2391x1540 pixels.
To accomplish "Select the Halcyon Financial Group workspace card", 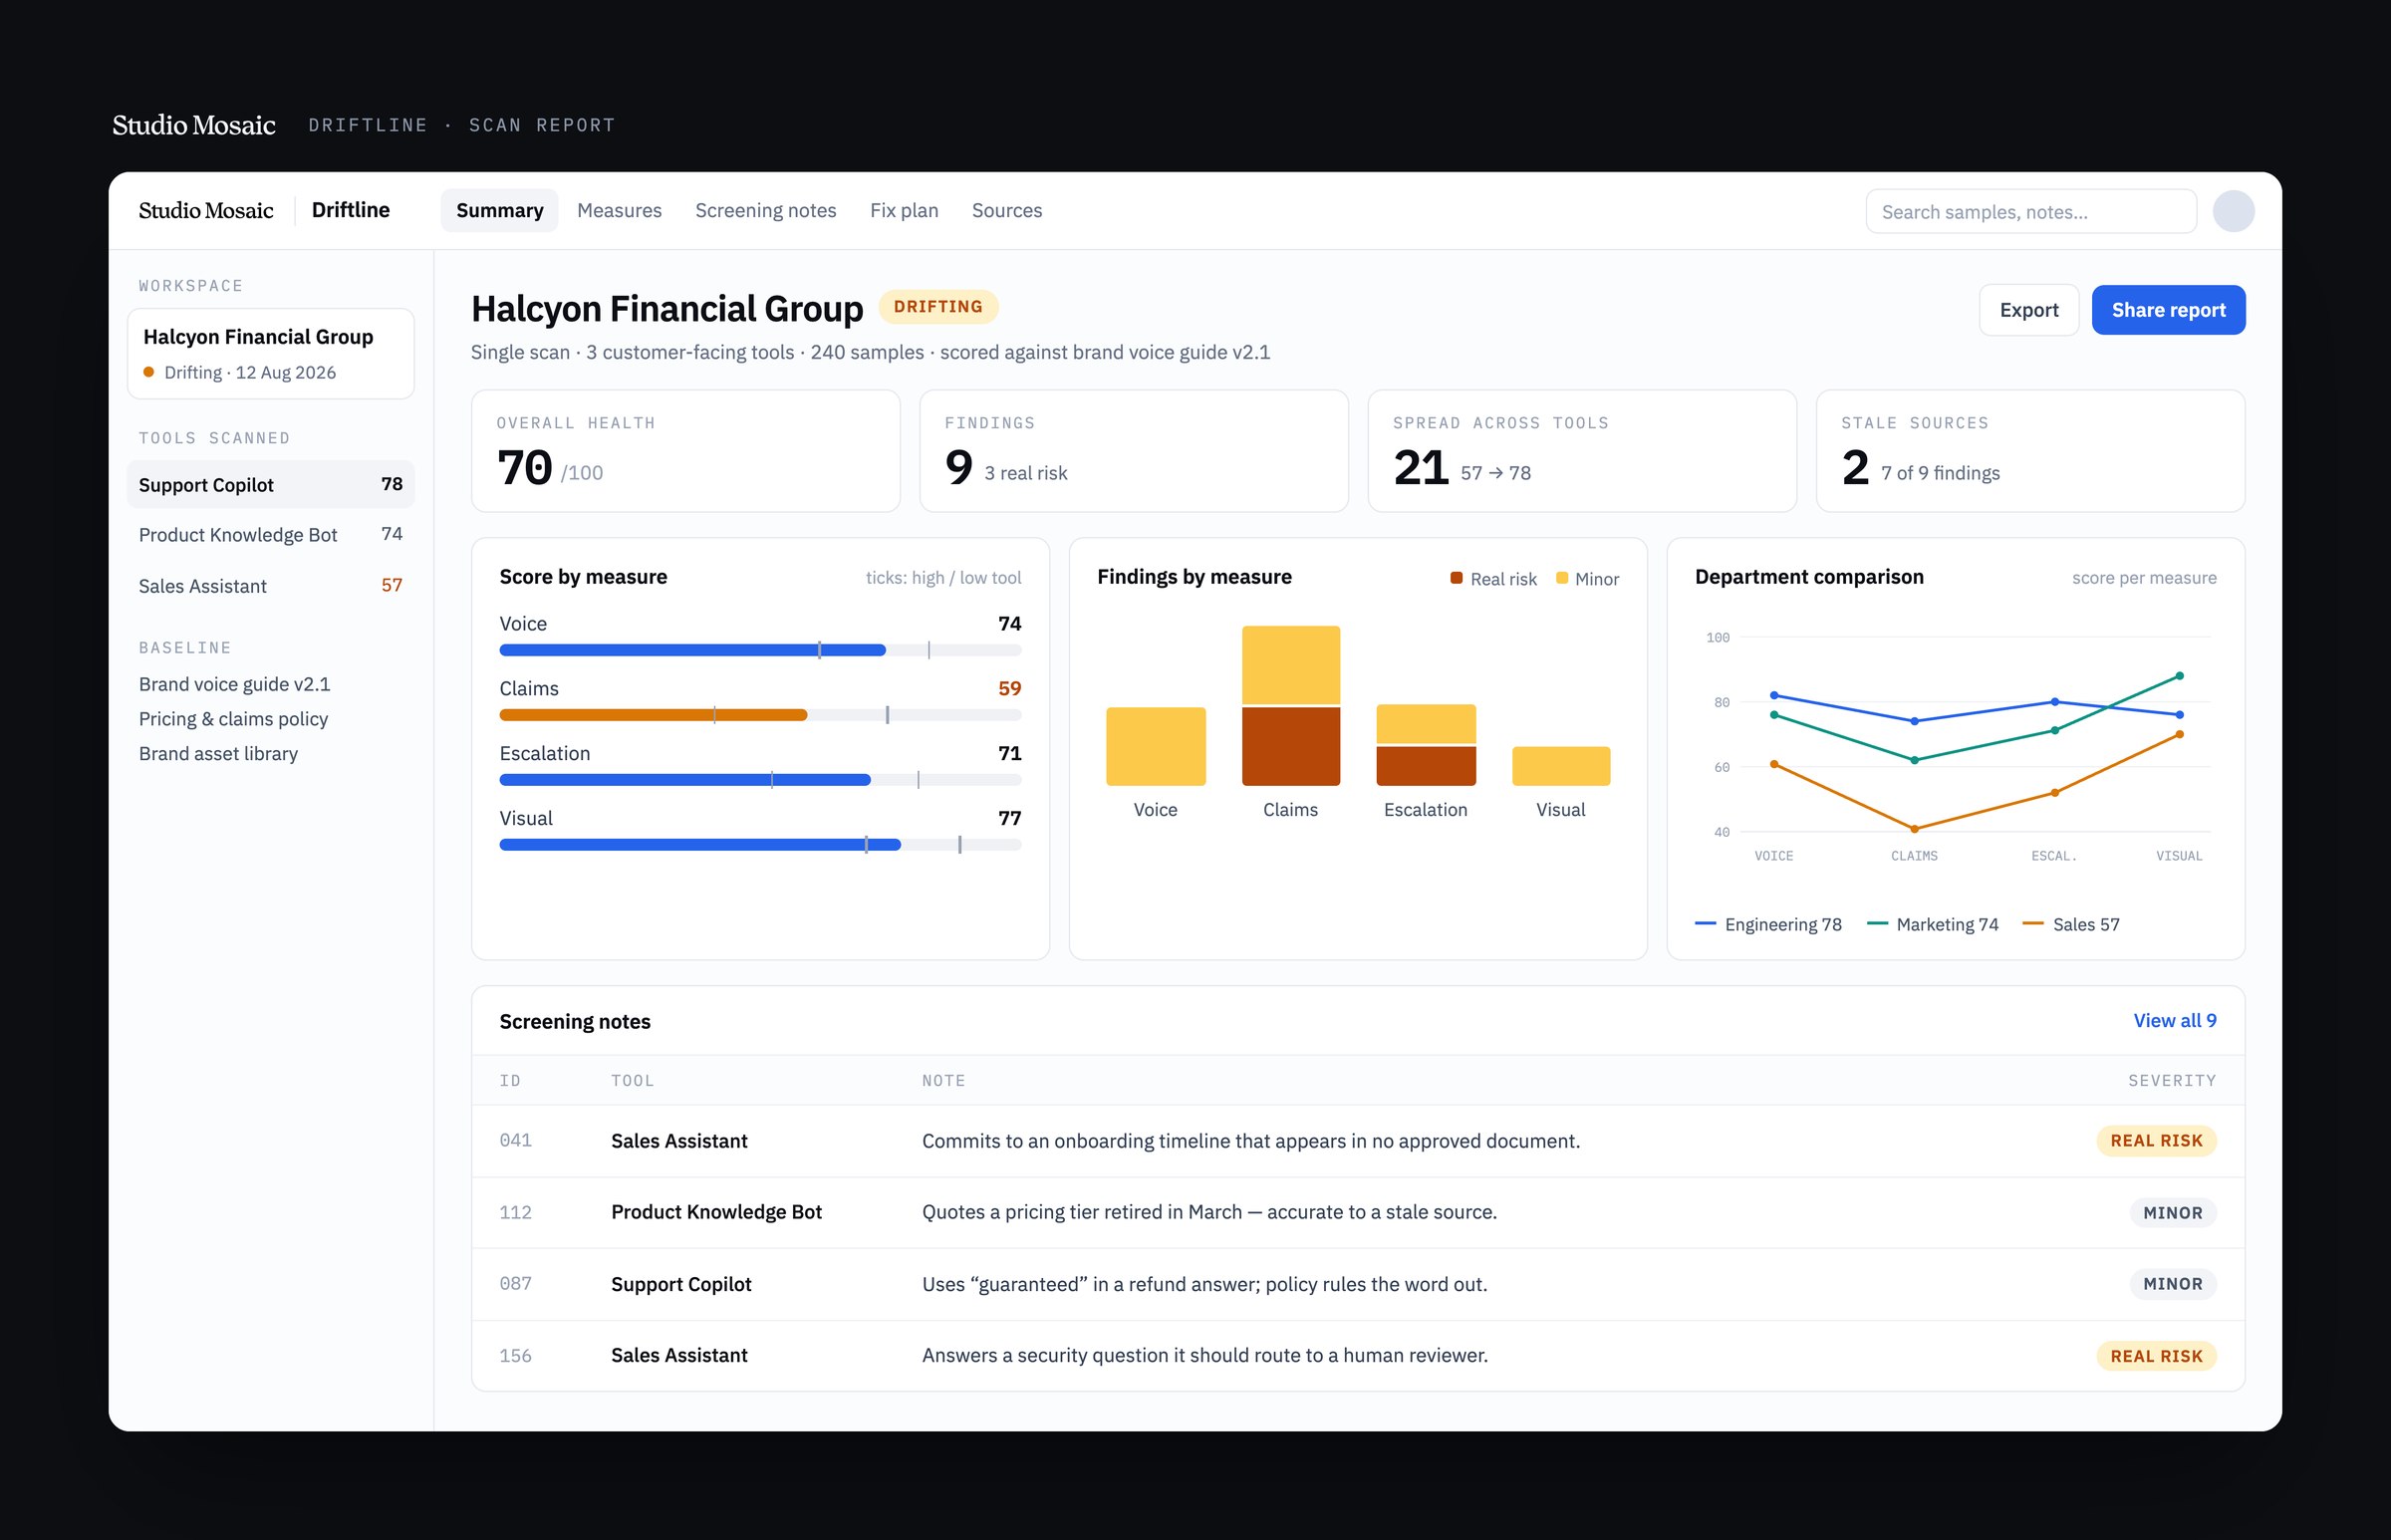I will pyautogui.click(x=270, y=353).
